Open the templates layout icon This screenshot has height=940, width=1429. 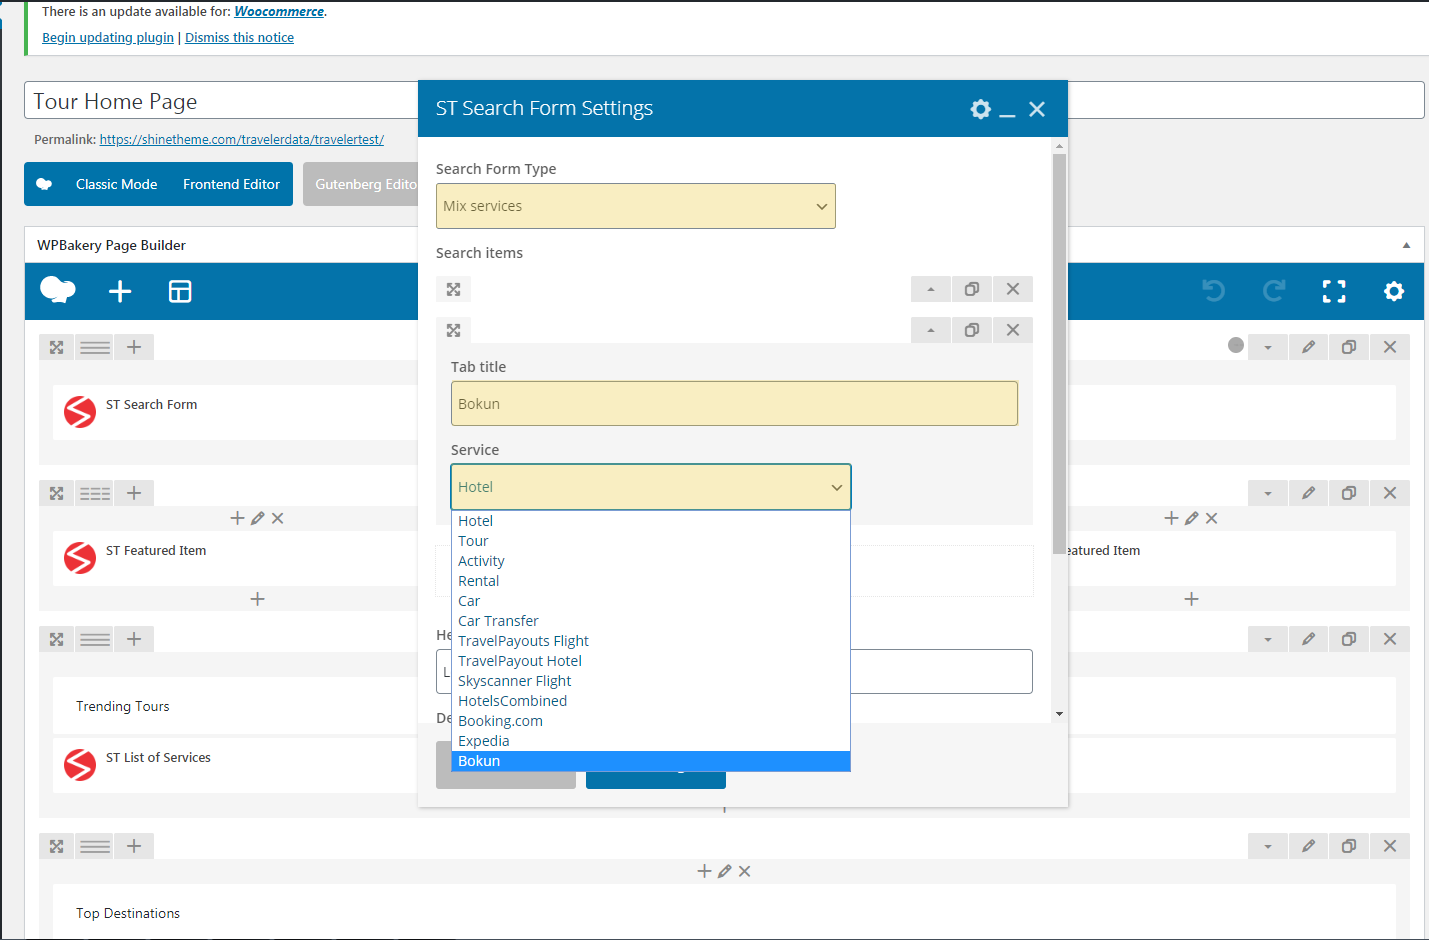(x=180, y=291)
